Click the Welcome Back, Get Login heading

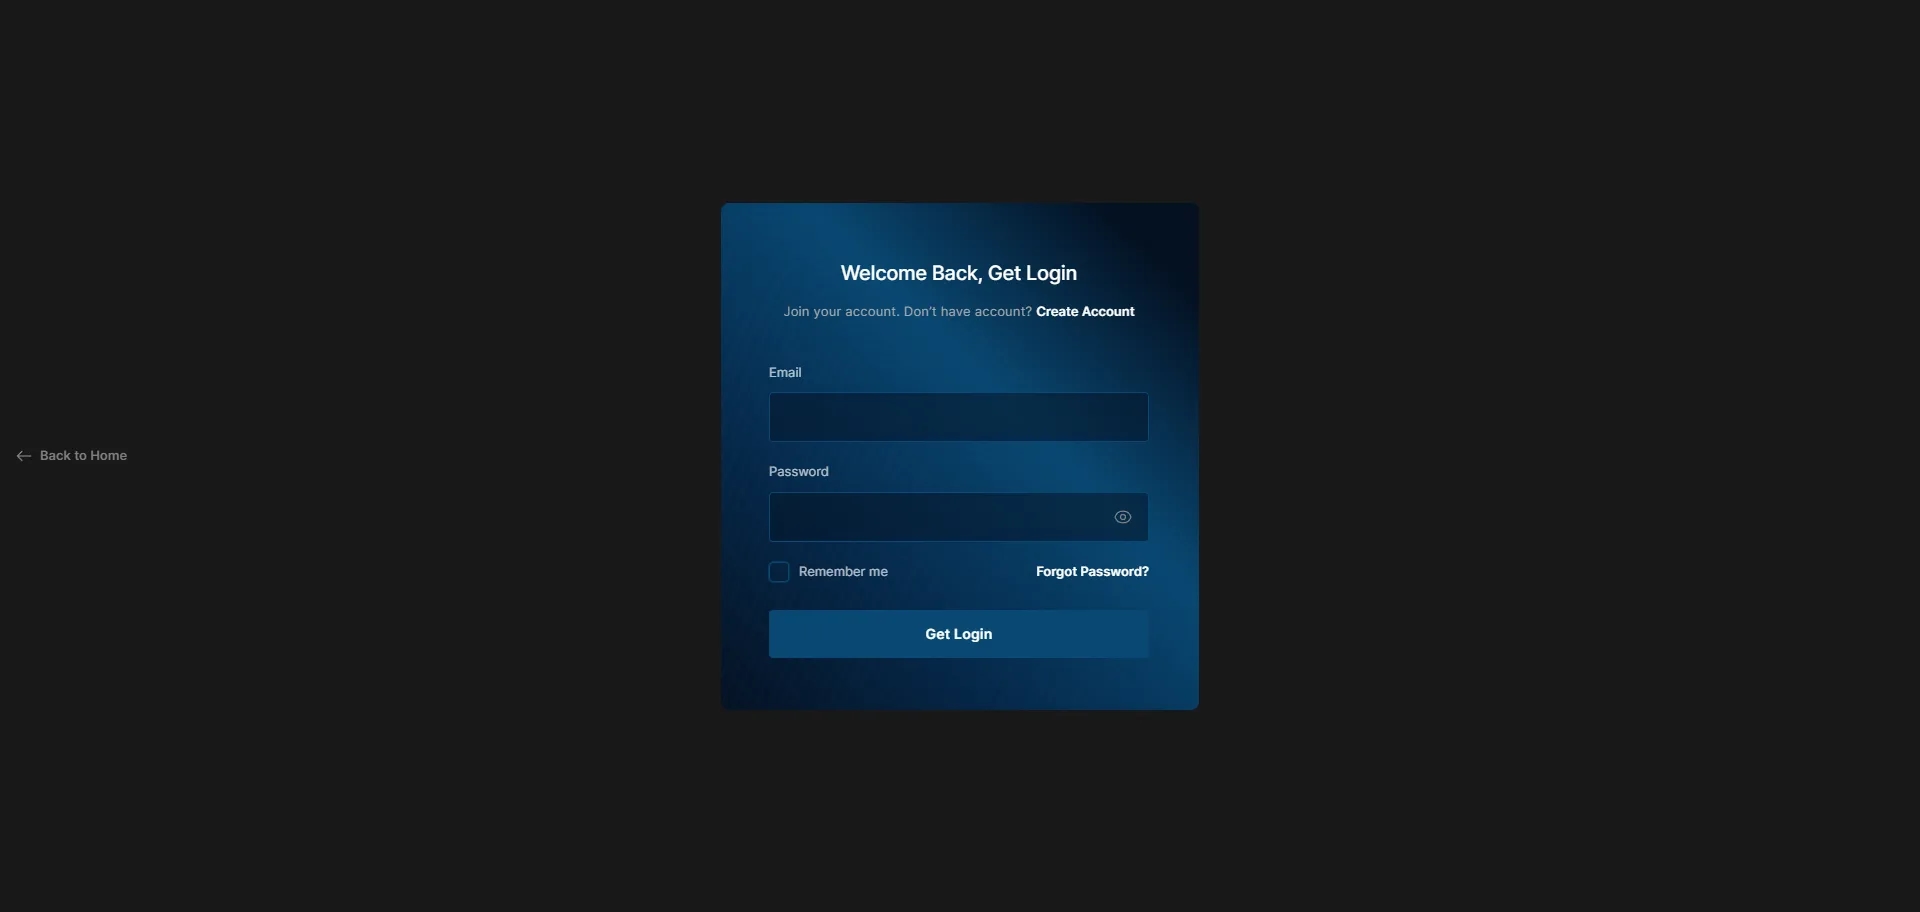pos(958,273)
